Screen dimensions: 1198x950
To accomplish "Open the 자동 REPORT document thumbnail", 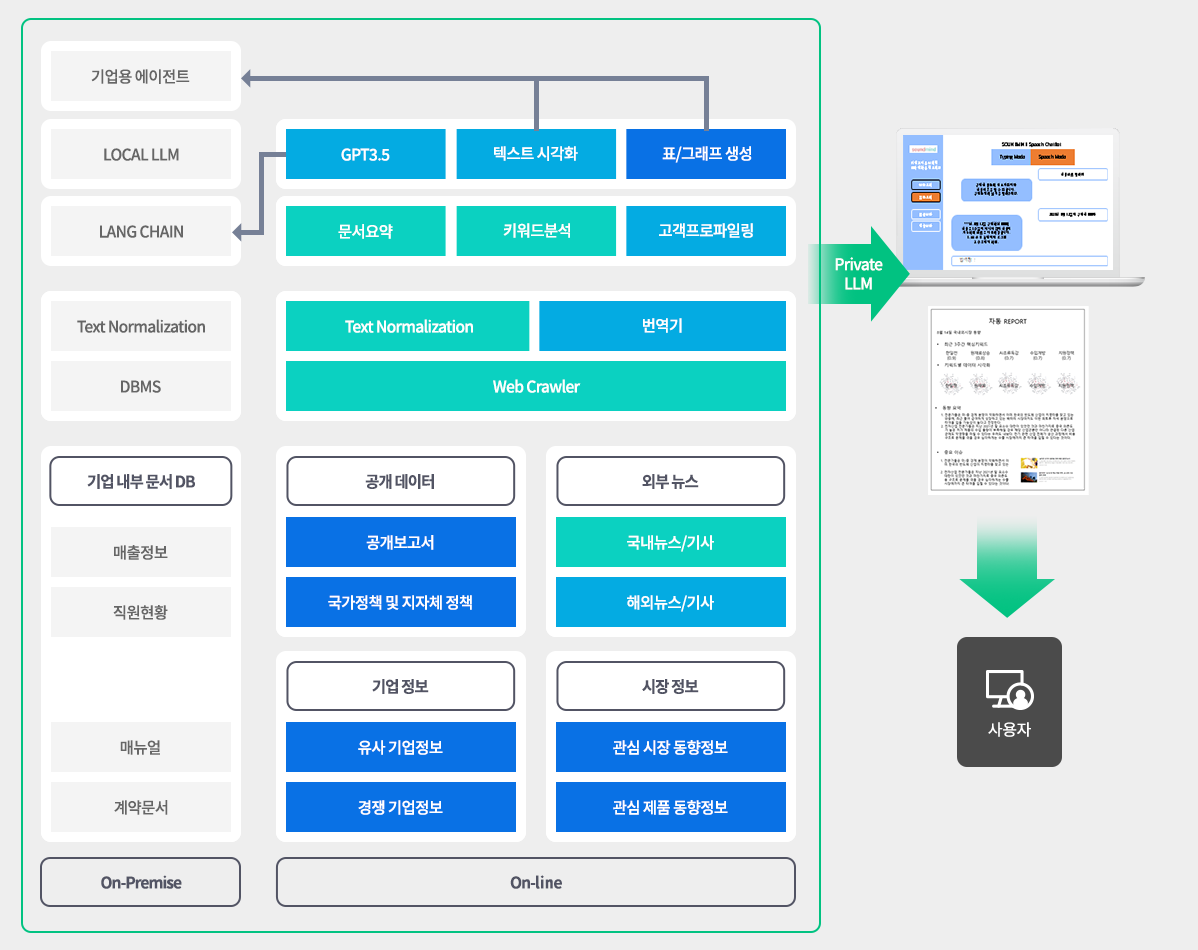I will pyautogui.click(x=1007, y=400).
